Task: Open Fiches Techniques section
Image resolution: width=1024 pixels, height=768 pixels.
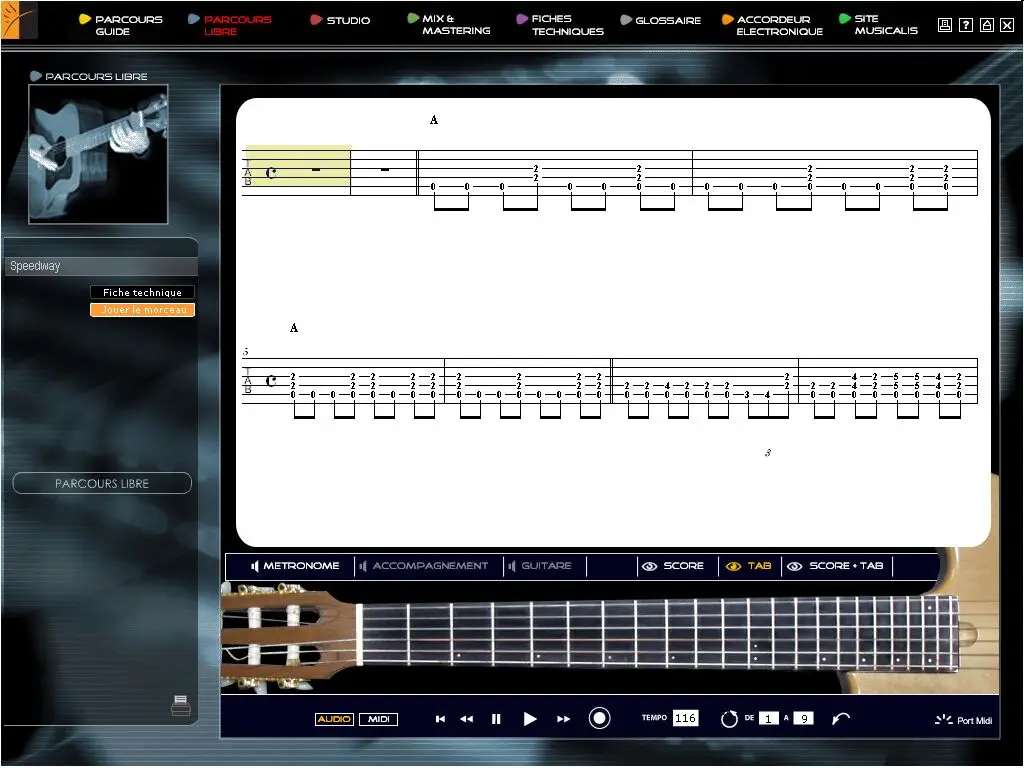Action: point(560,25)
